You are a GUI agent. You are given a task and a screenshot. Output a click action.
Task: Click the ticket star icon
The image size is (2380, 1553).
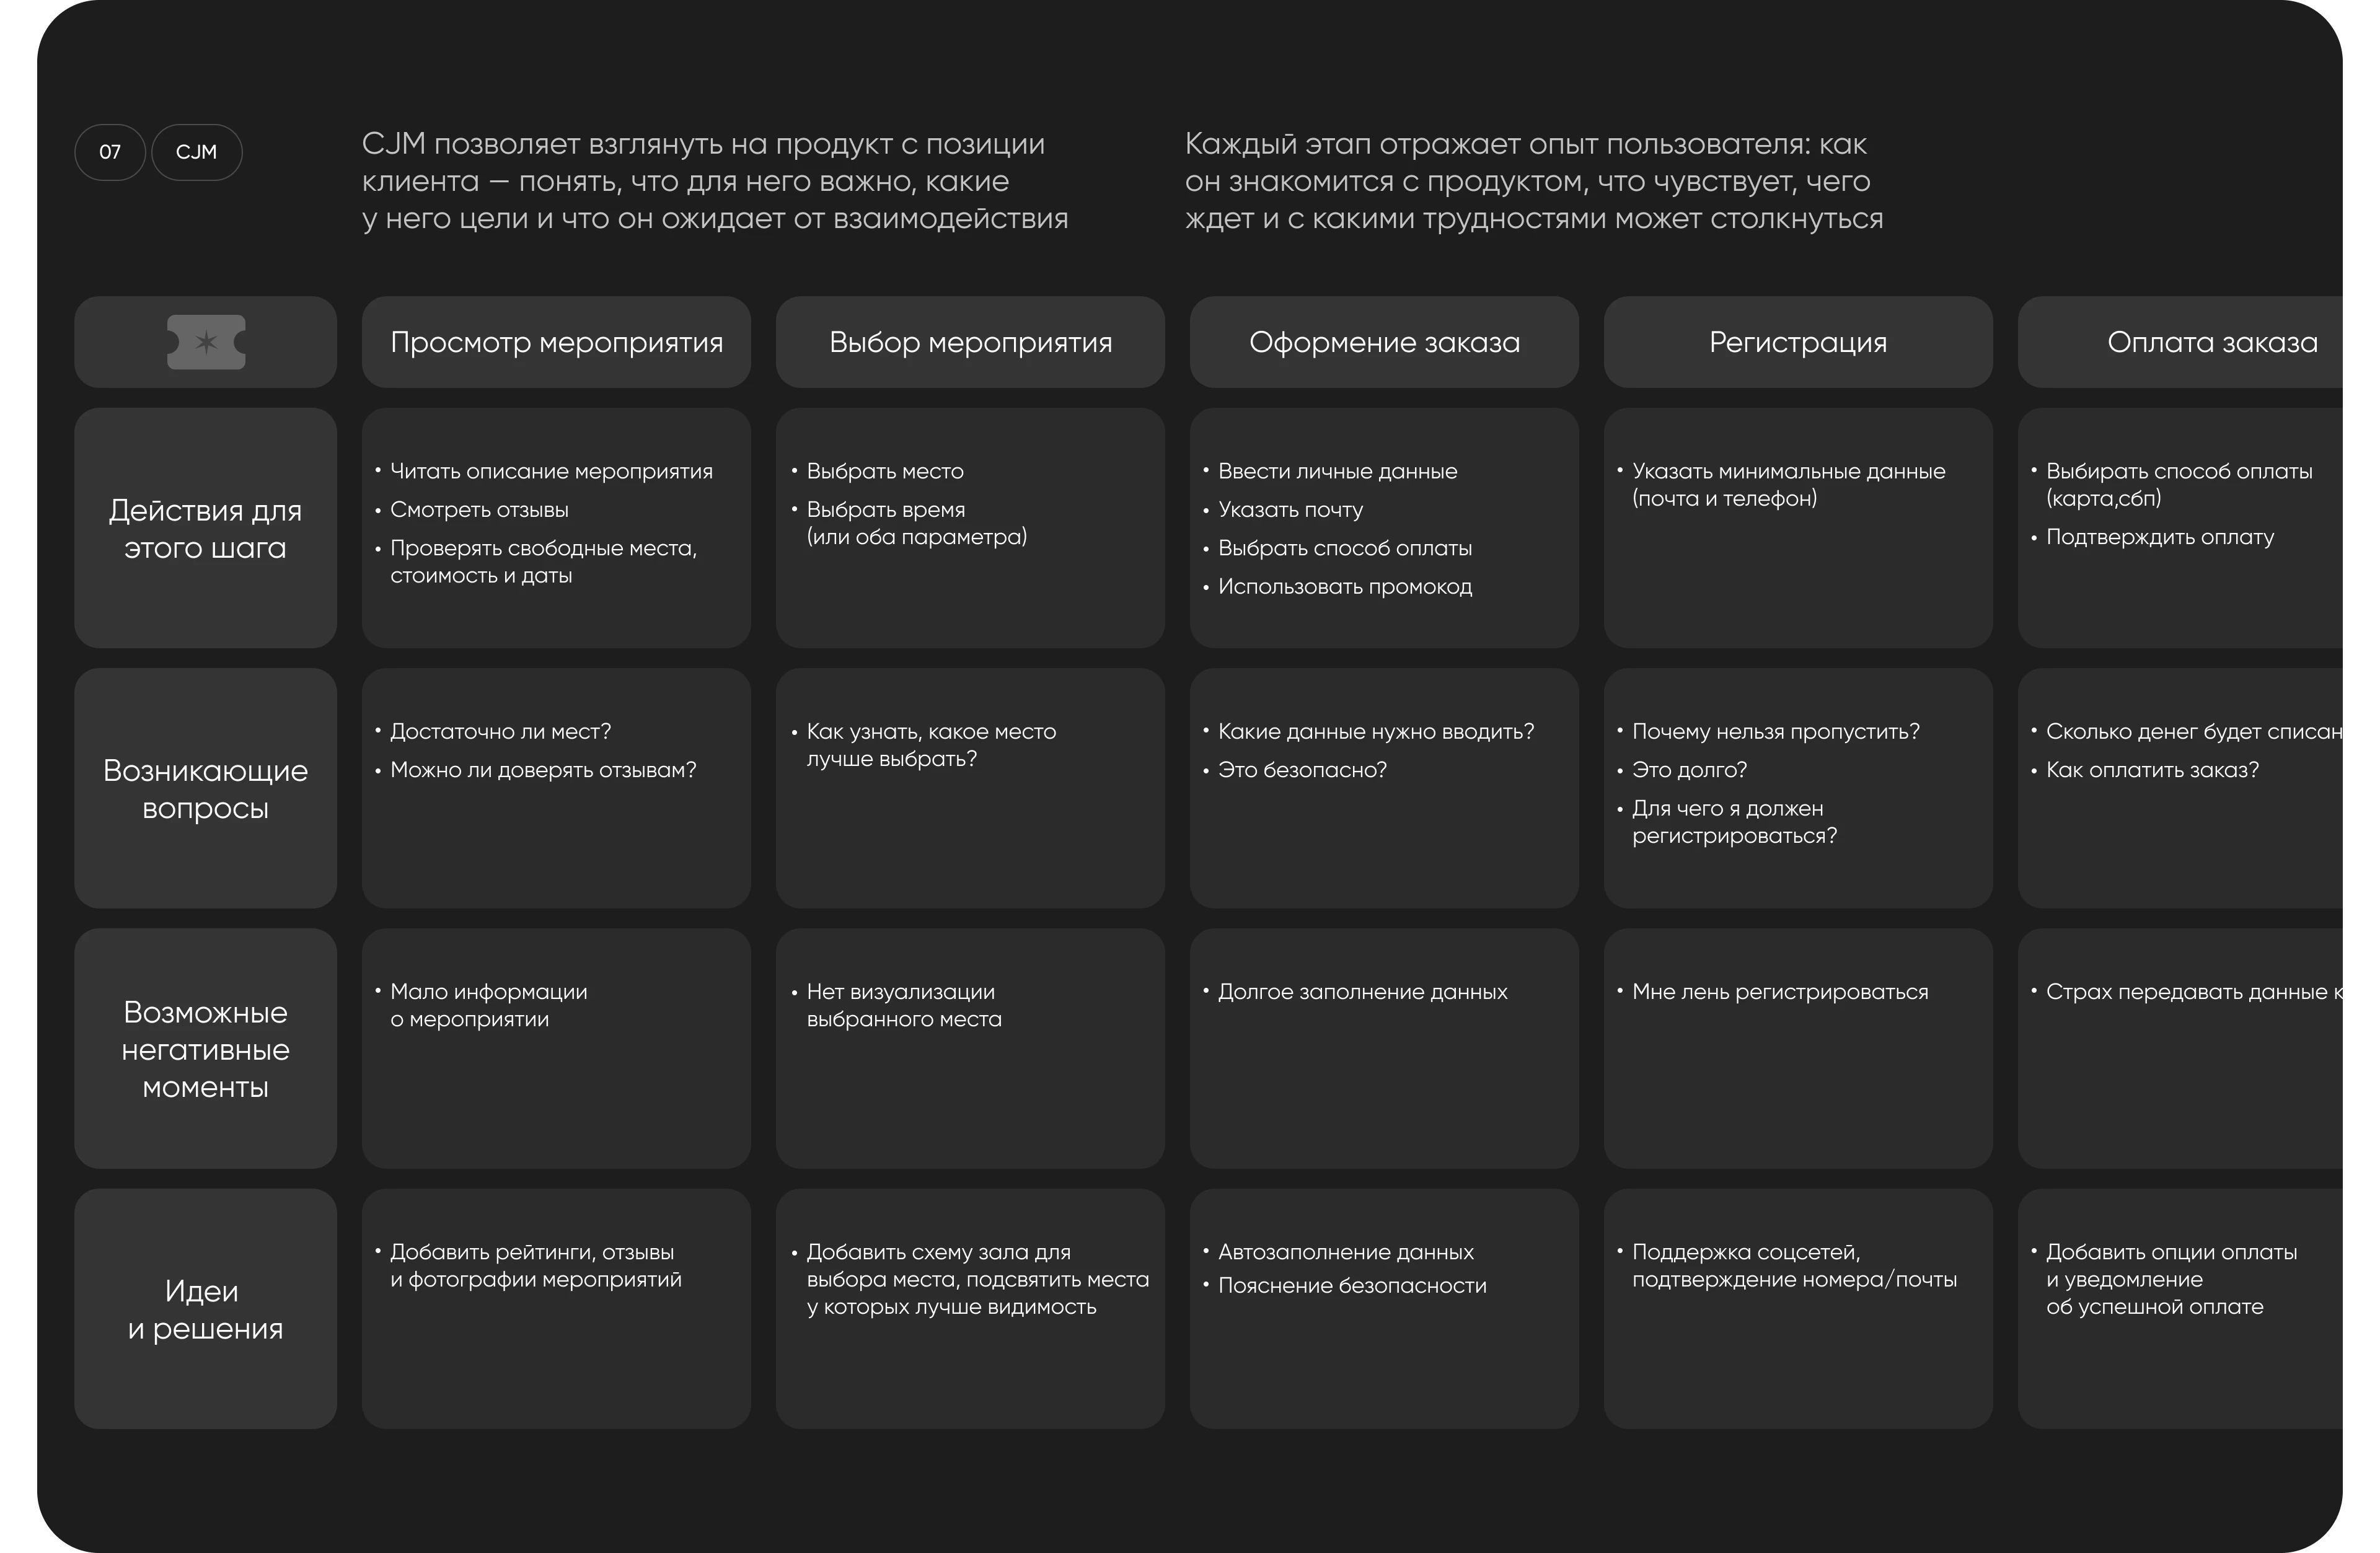(206, 342)
